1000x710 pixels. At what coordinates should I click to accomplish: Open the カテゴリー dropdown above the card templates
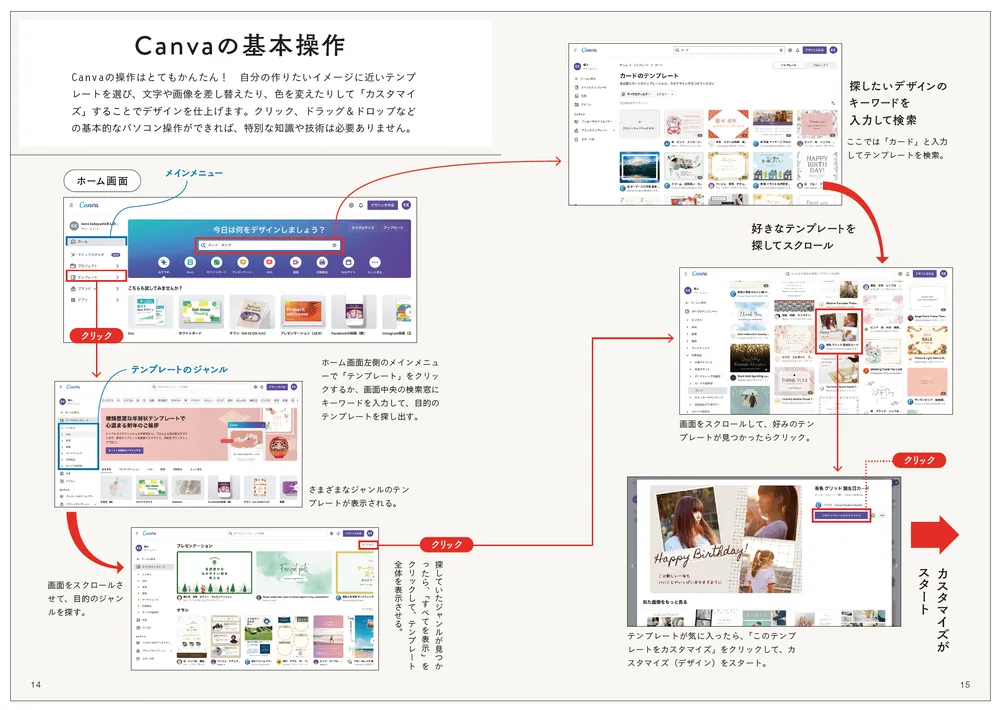[667, 94]
